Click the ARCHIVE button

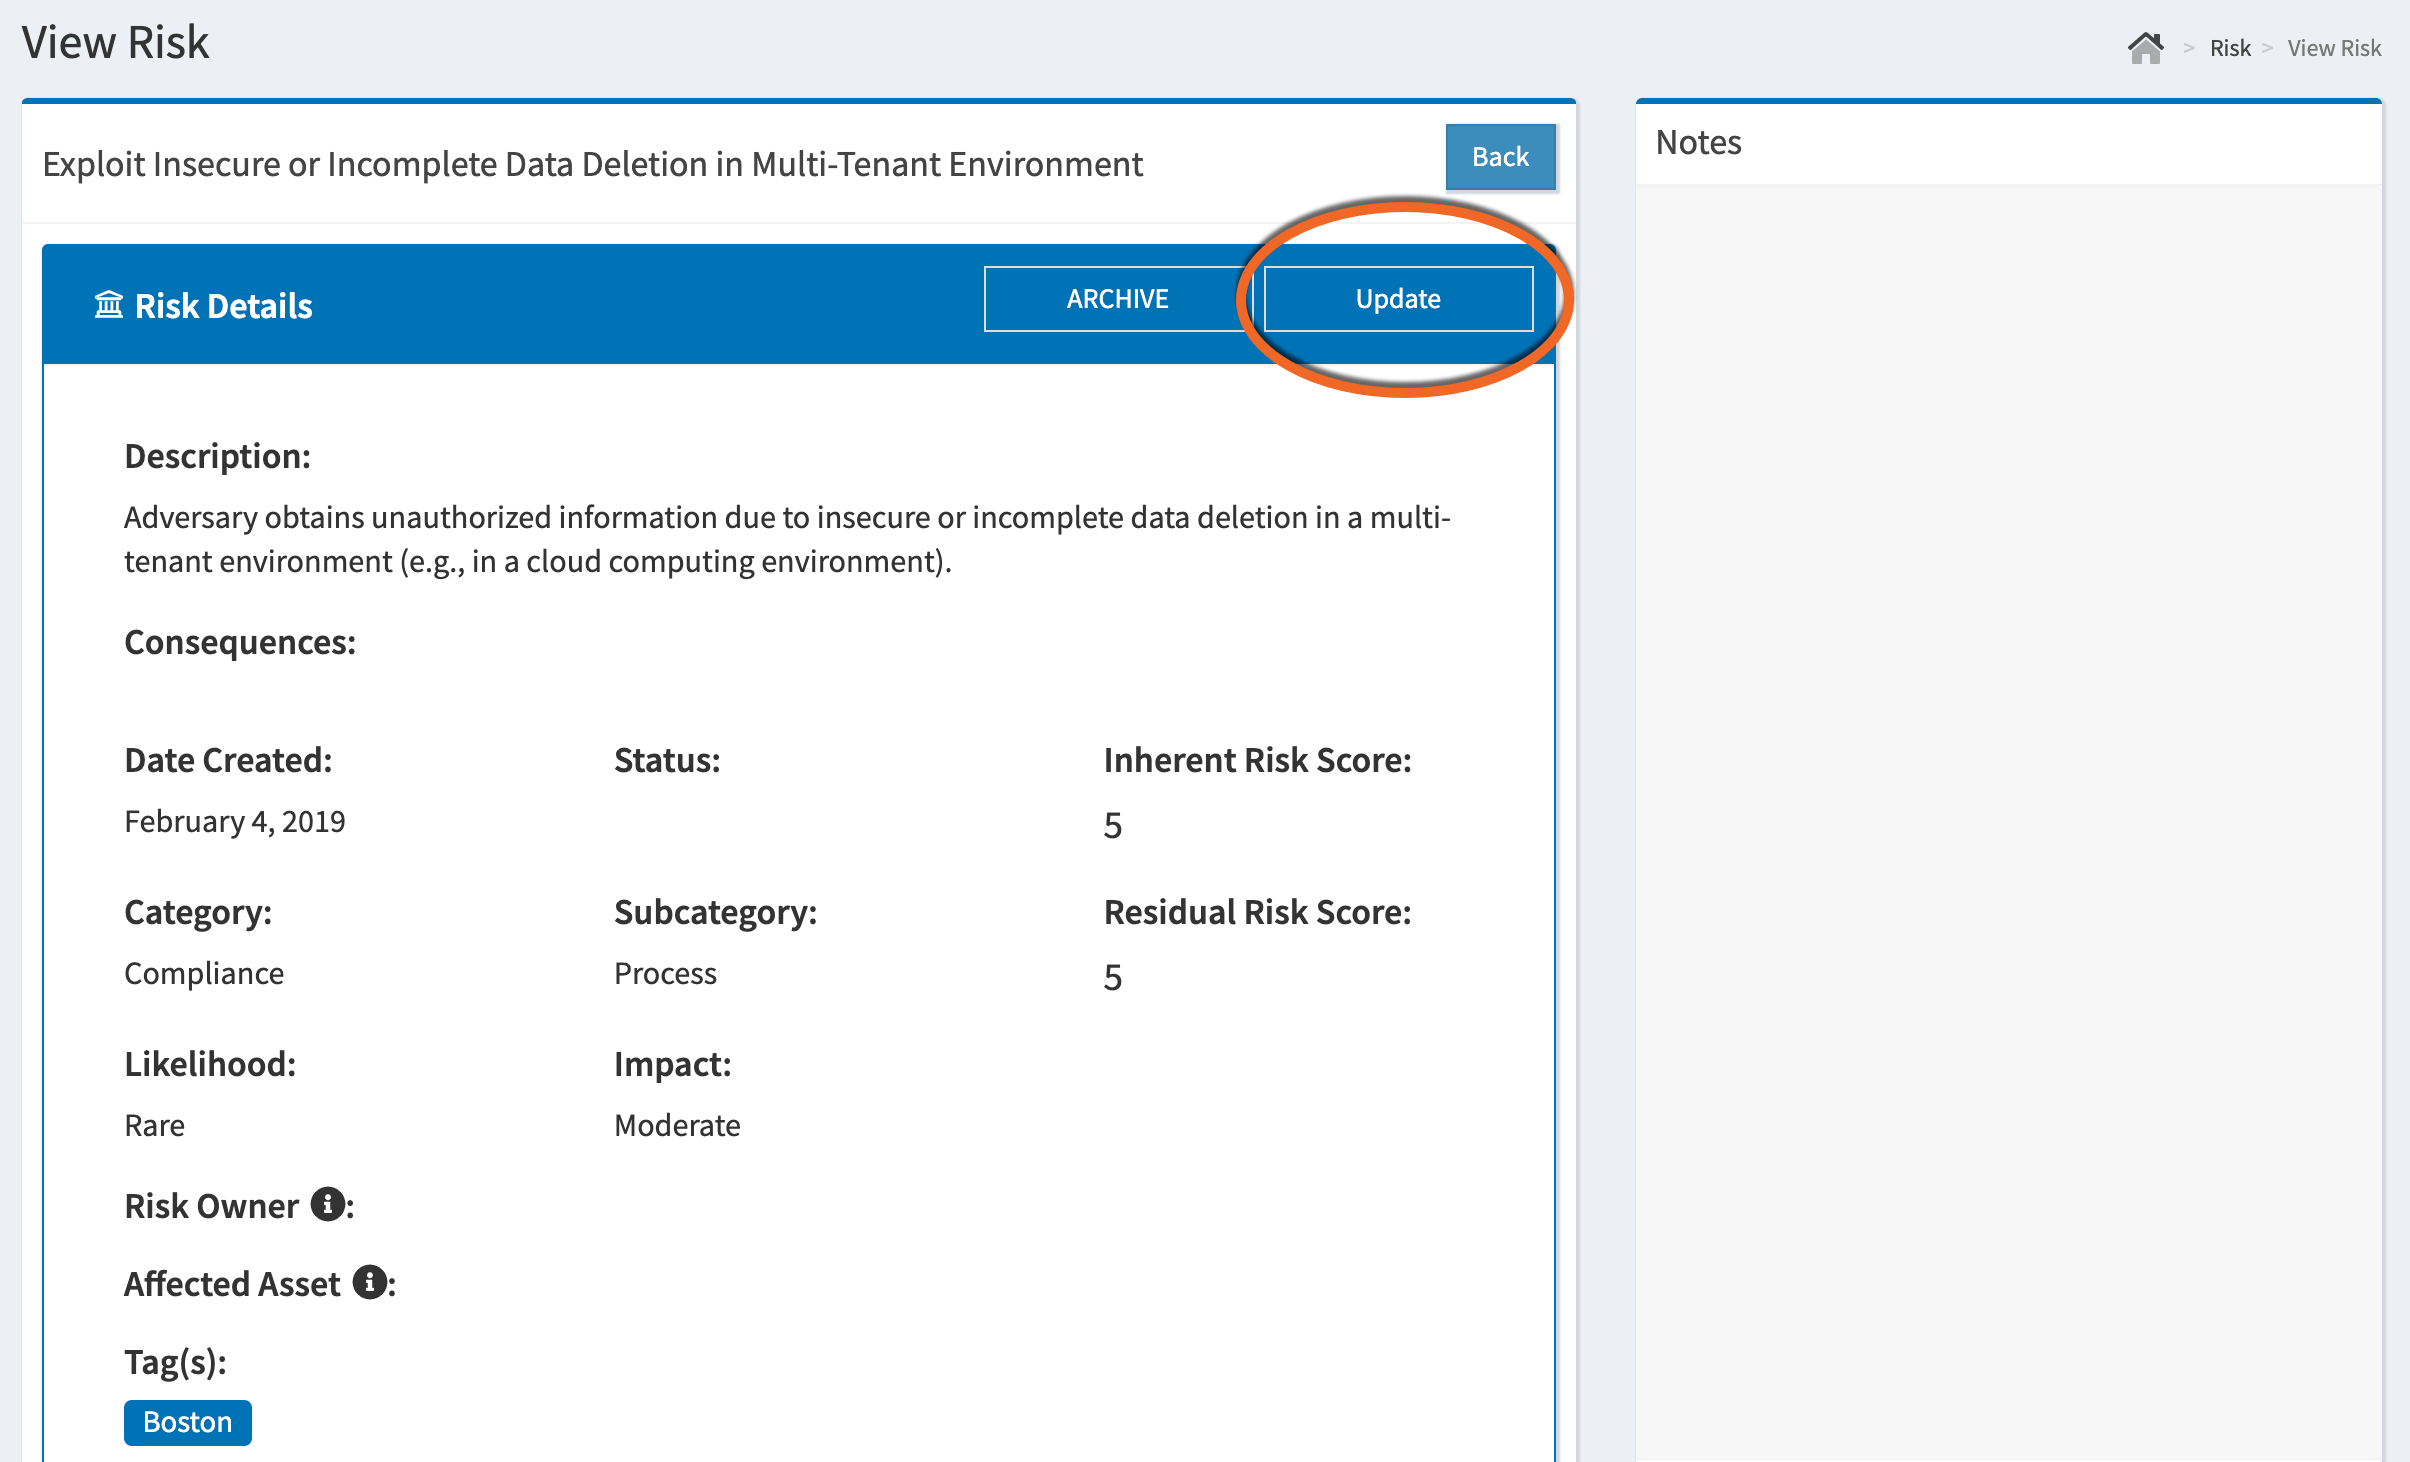pos(1117,298)
